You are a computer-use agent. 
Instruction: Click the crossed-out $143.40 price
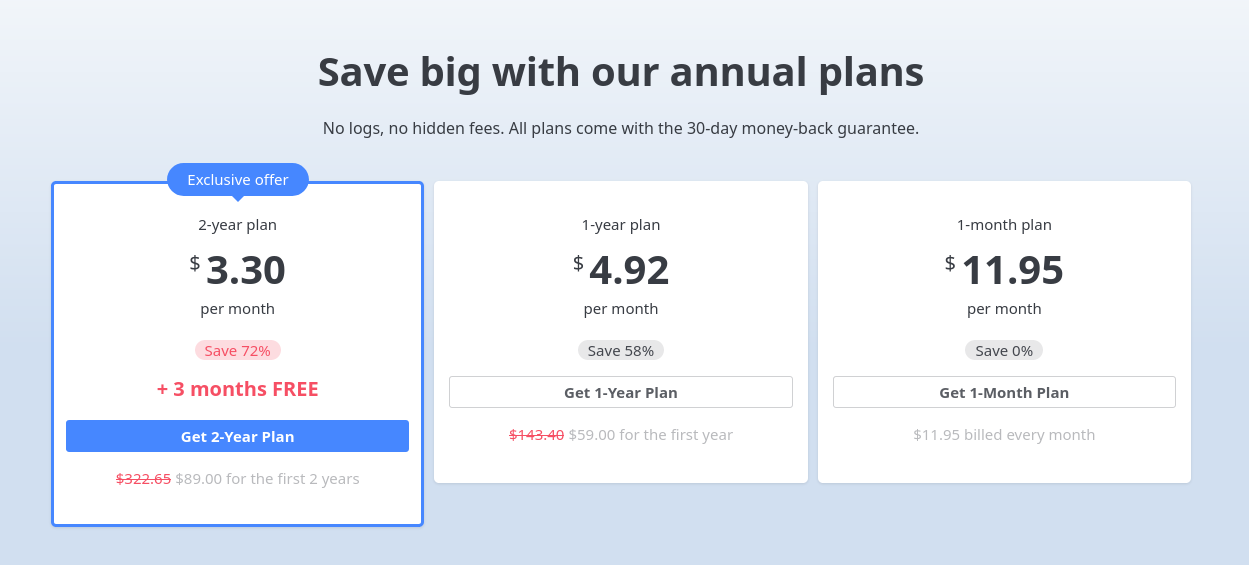pyautogui.click(x=536, y=435)
